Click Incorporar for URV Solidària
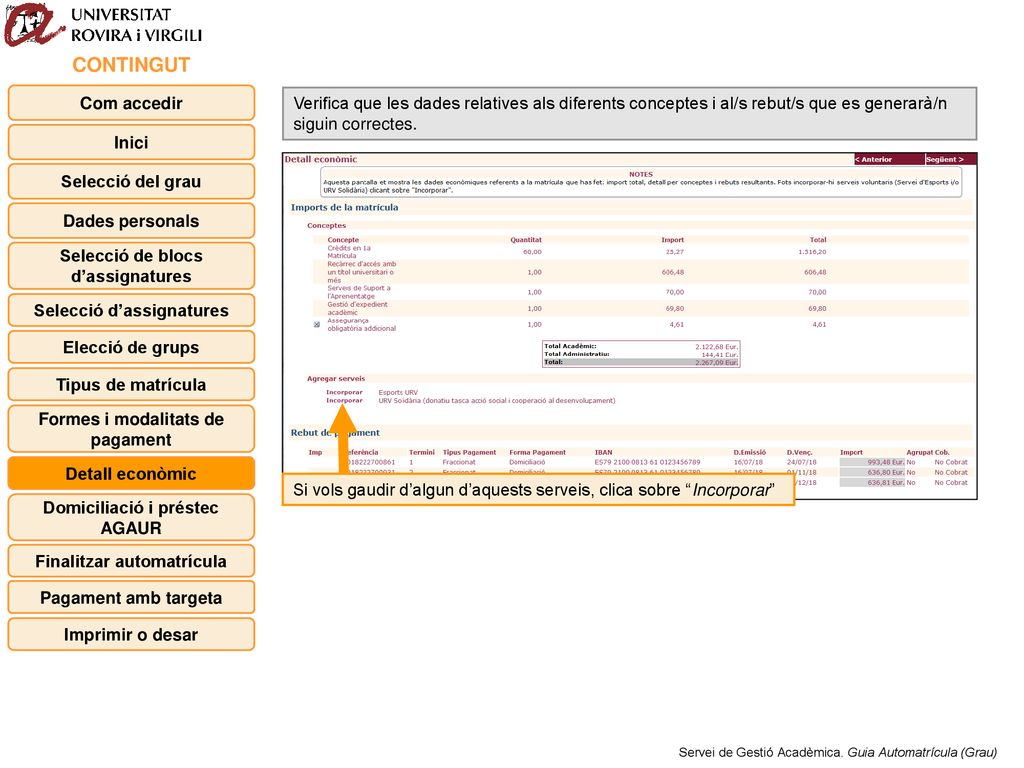The image size is (1024, 768). [344, 400]
